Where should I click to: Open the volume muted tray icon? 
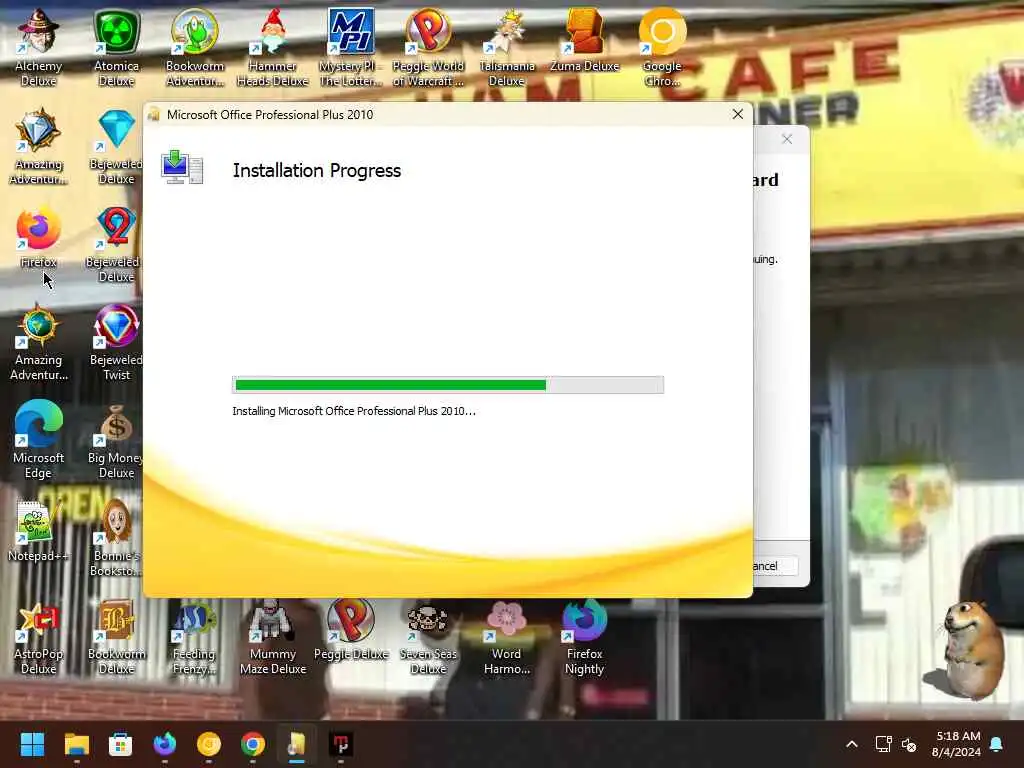point(908,744)
